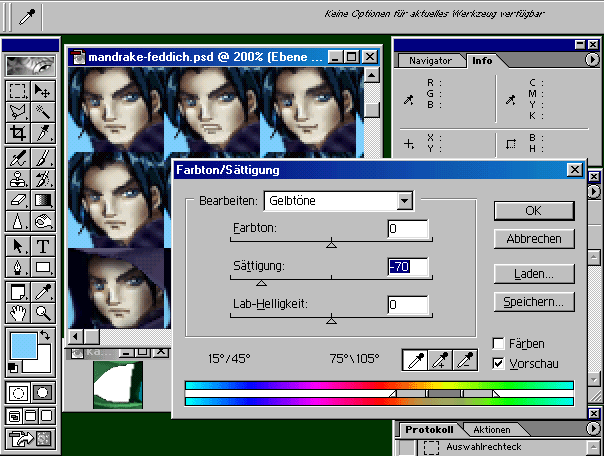Select the Eyedropper tool in toolbox
Image resolution: width=604 pixels, height=456 pixels.
pyautogui.click(x=42, y=292)
